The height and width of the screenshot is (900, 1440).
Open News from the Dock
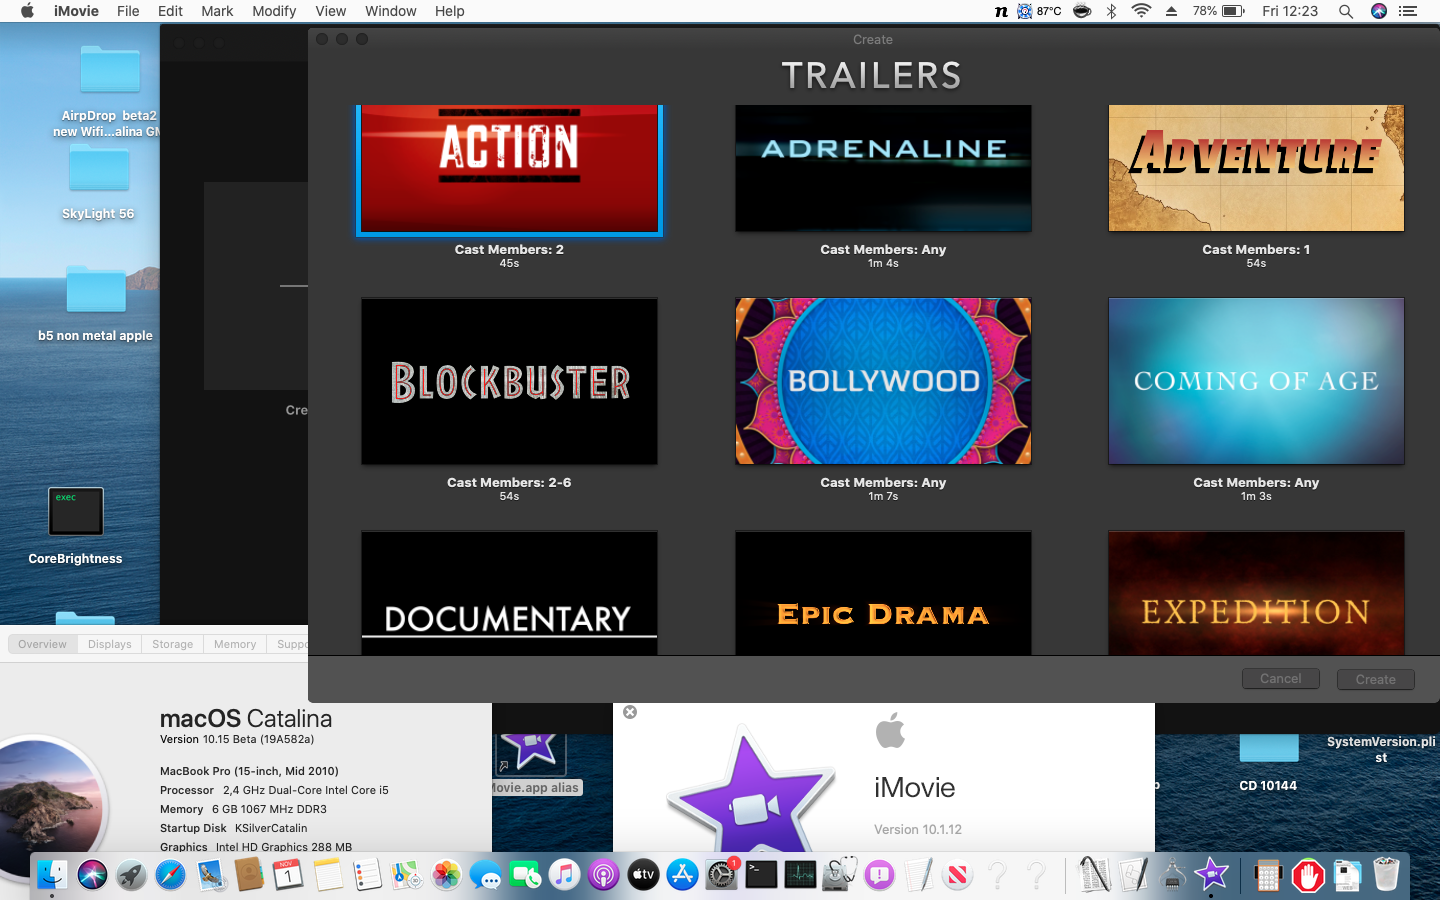point(957,875)
